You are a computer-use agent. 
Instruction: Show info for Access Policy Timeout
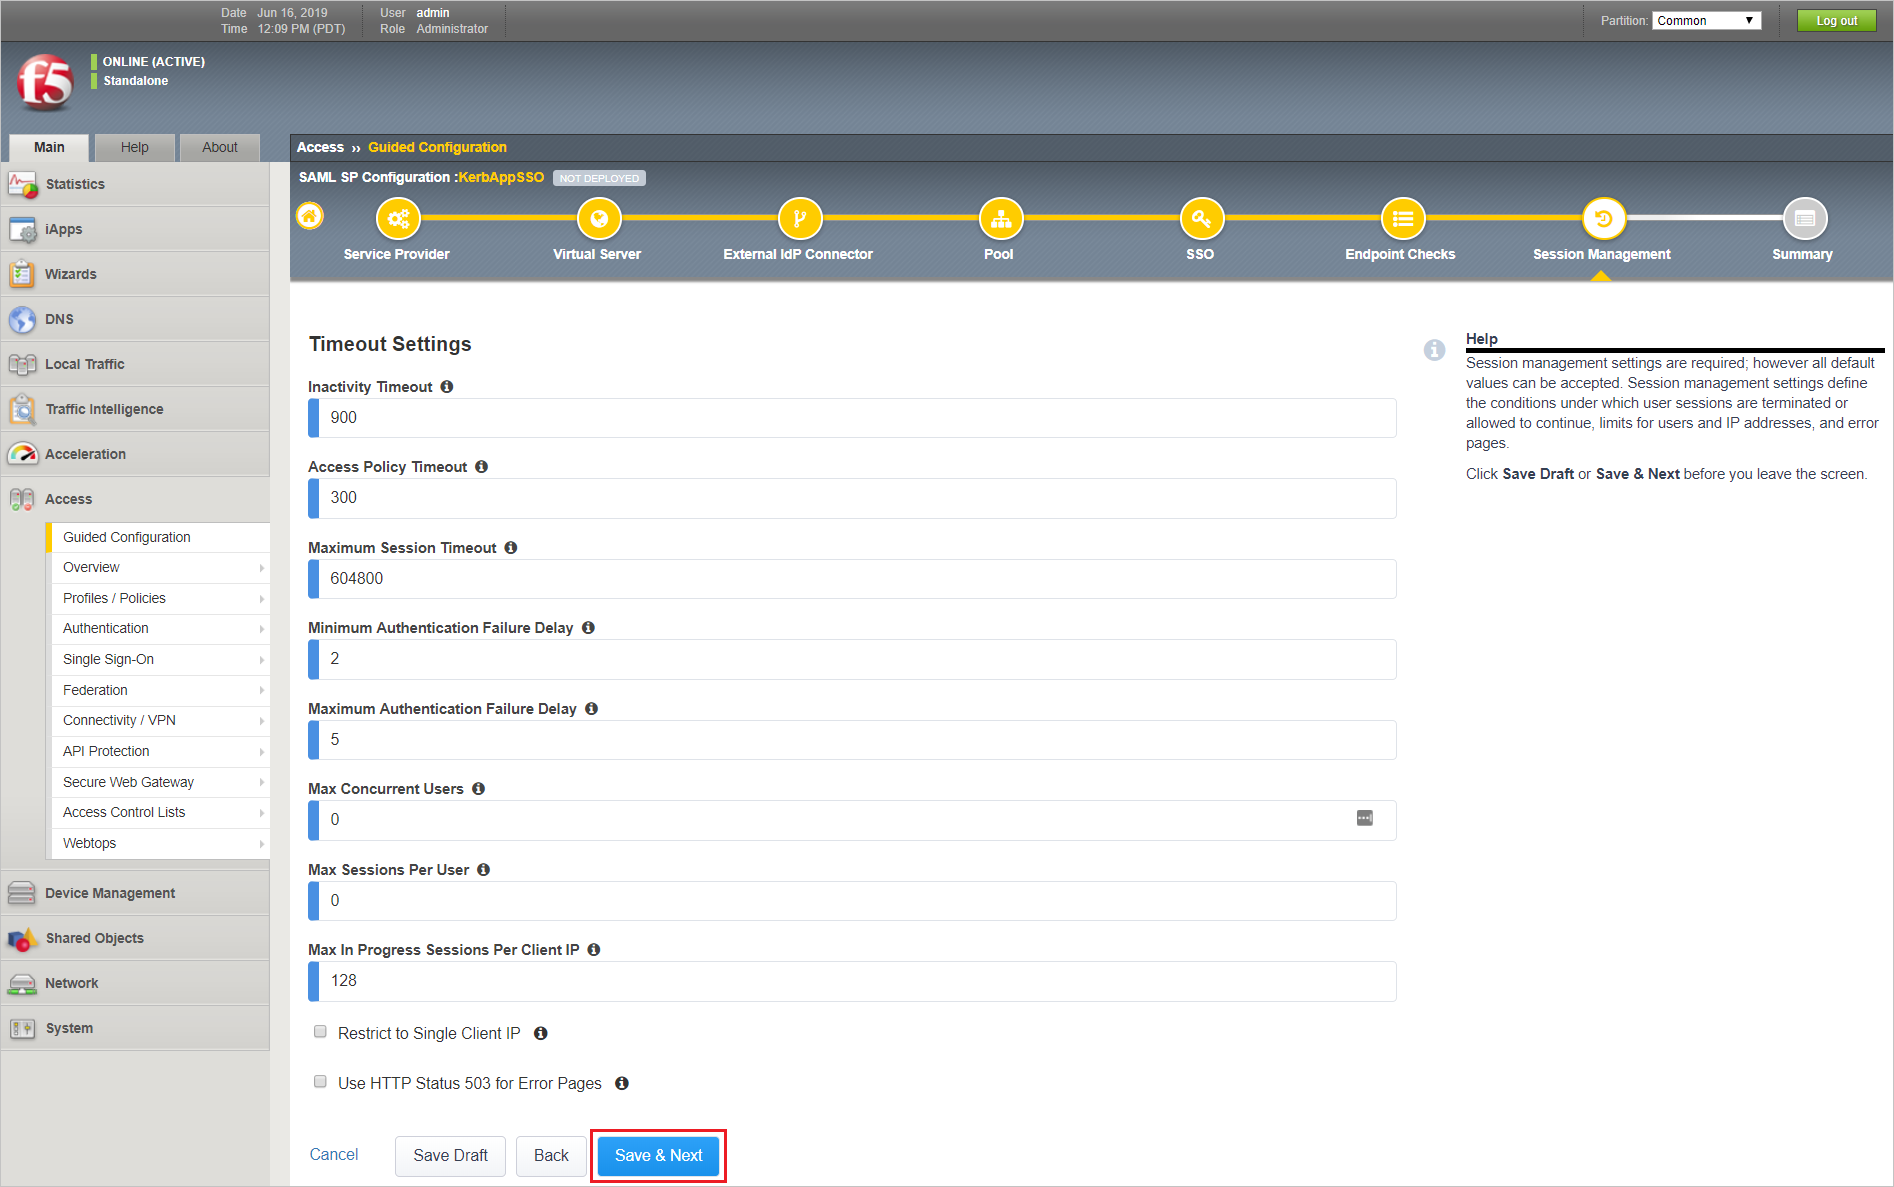(x=481, y=467)
